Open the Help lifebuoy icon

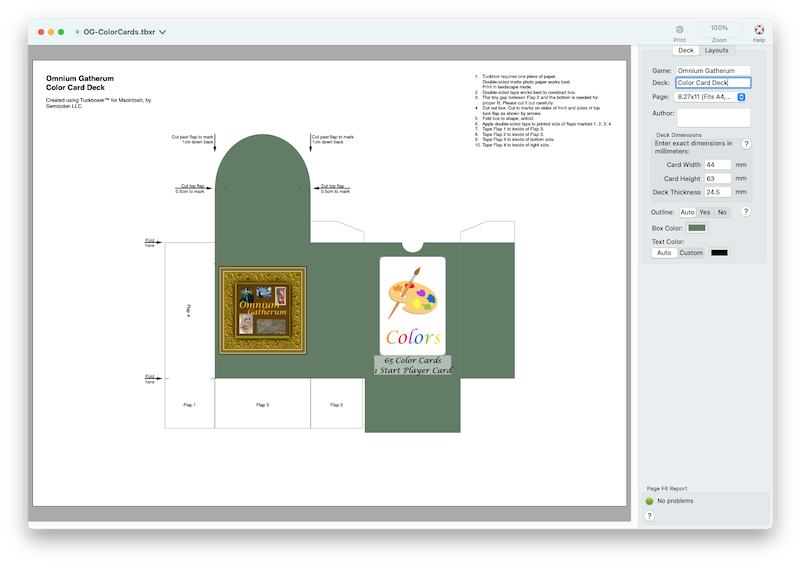[759, 30]
